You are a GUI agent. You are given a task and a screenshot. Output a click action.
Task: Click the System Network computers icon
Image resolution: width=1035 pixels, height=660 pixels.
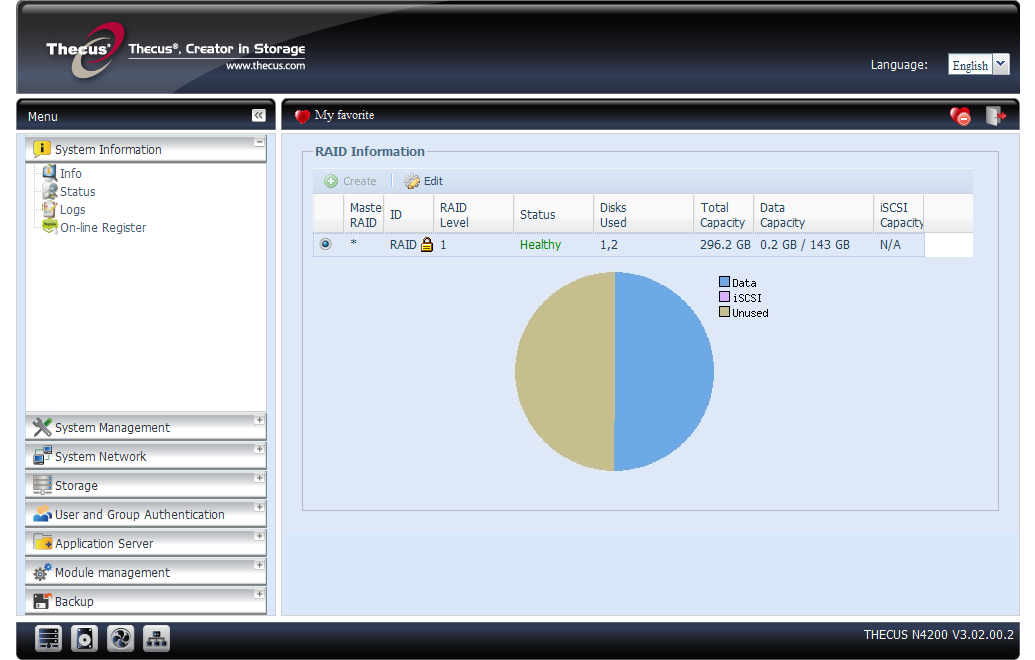(x=42, y=456)
